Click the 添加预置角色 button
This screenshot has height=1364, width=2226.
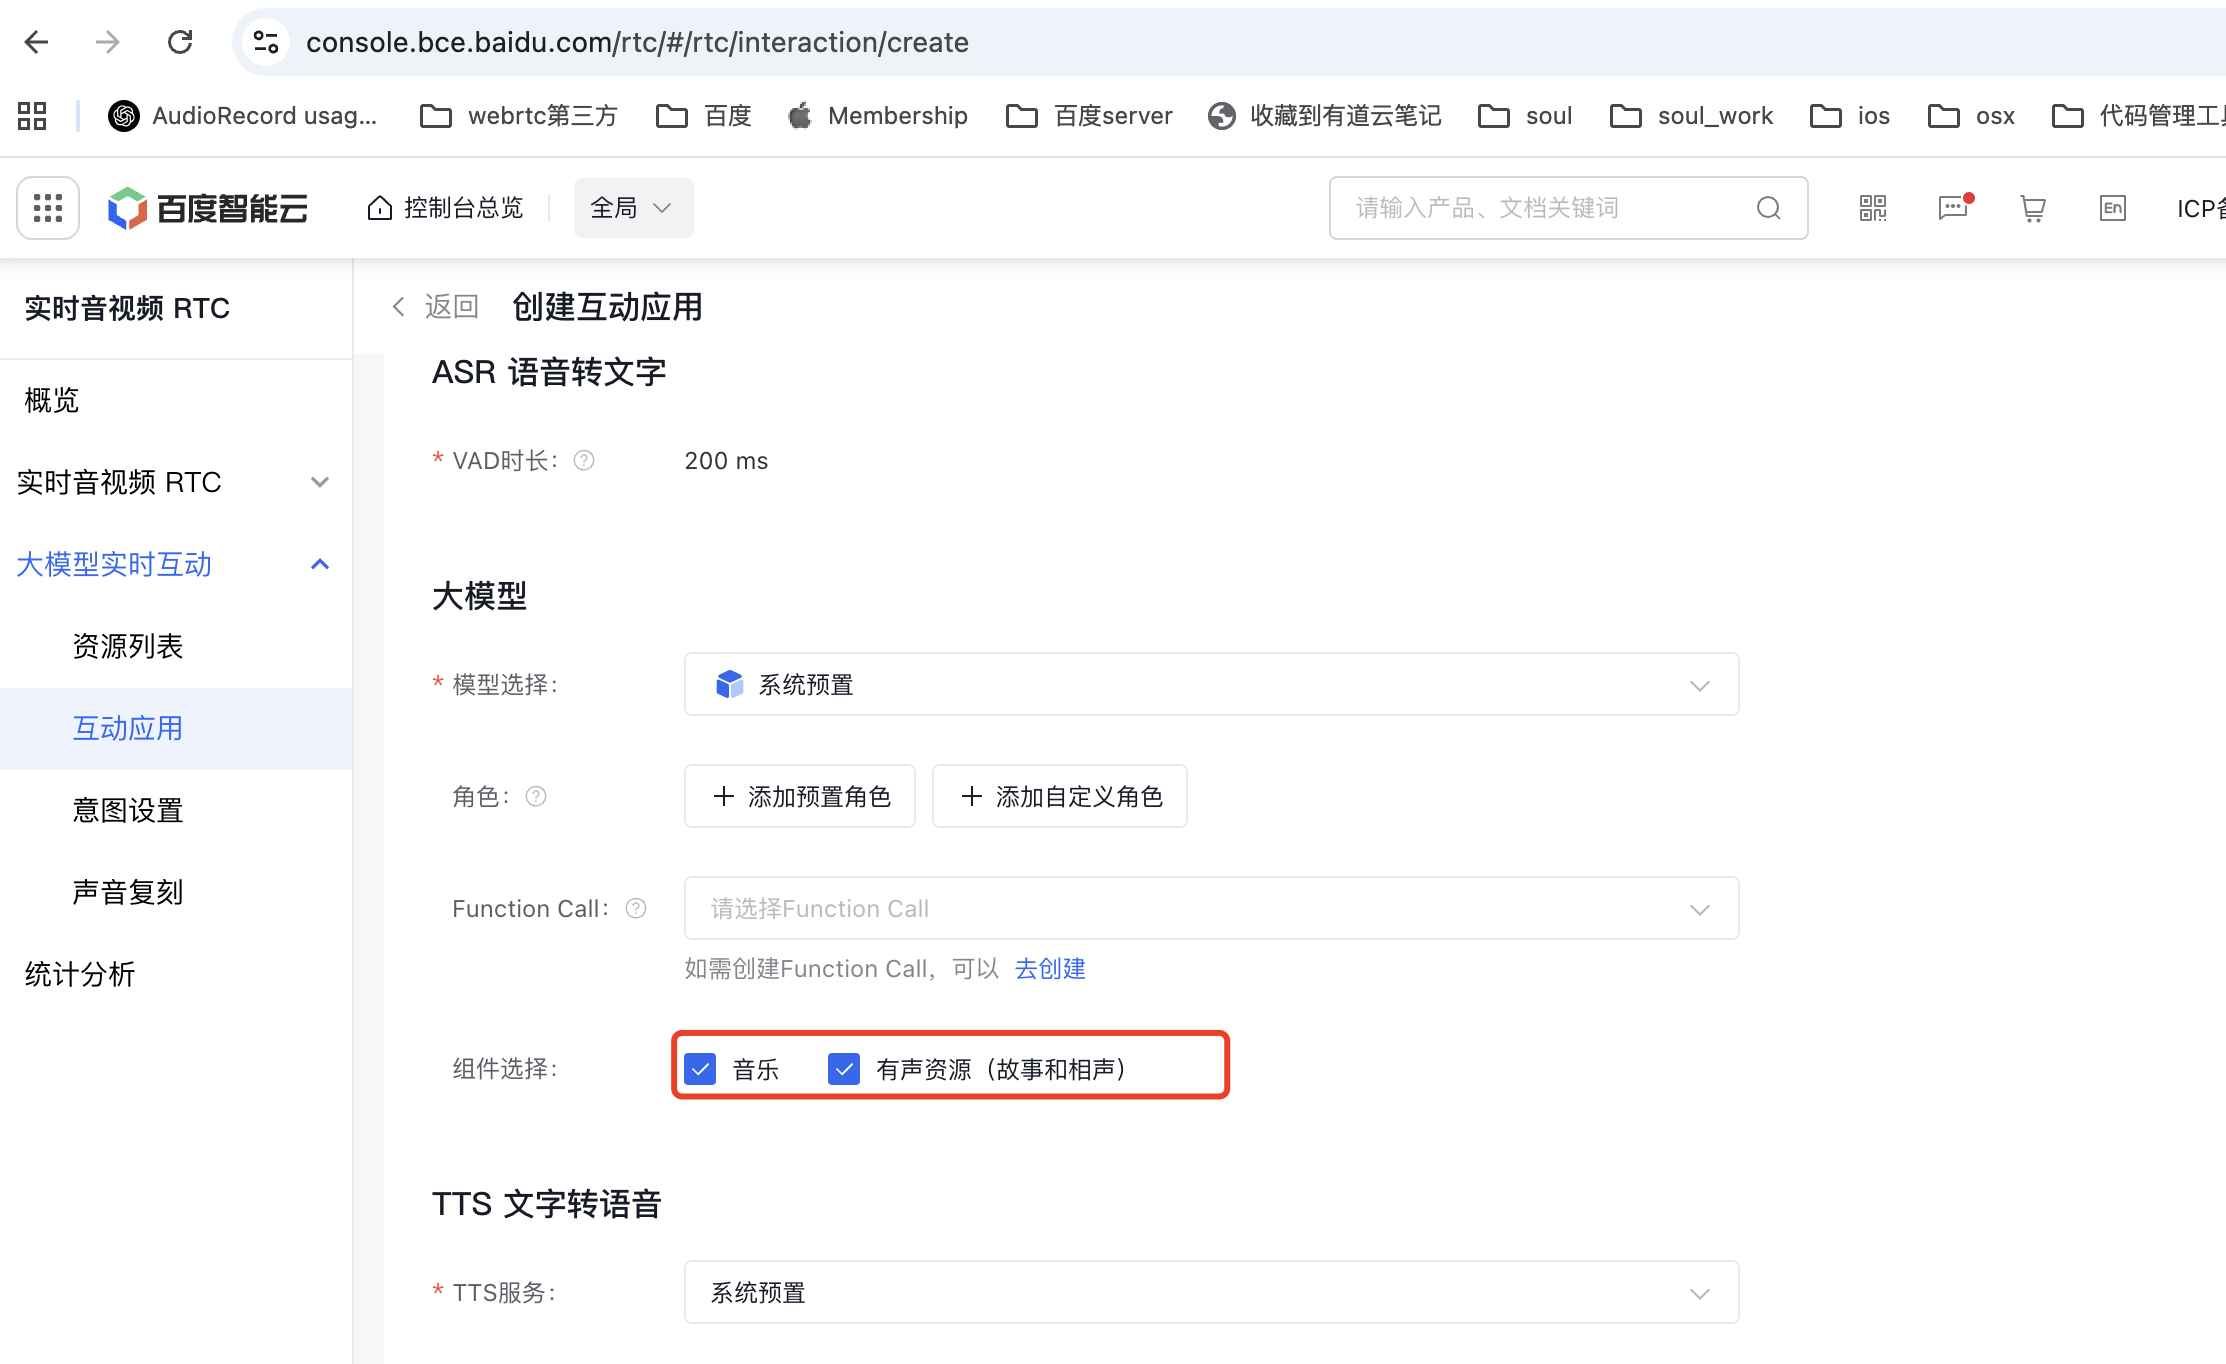pyautogui.click(x=800, y=796)
